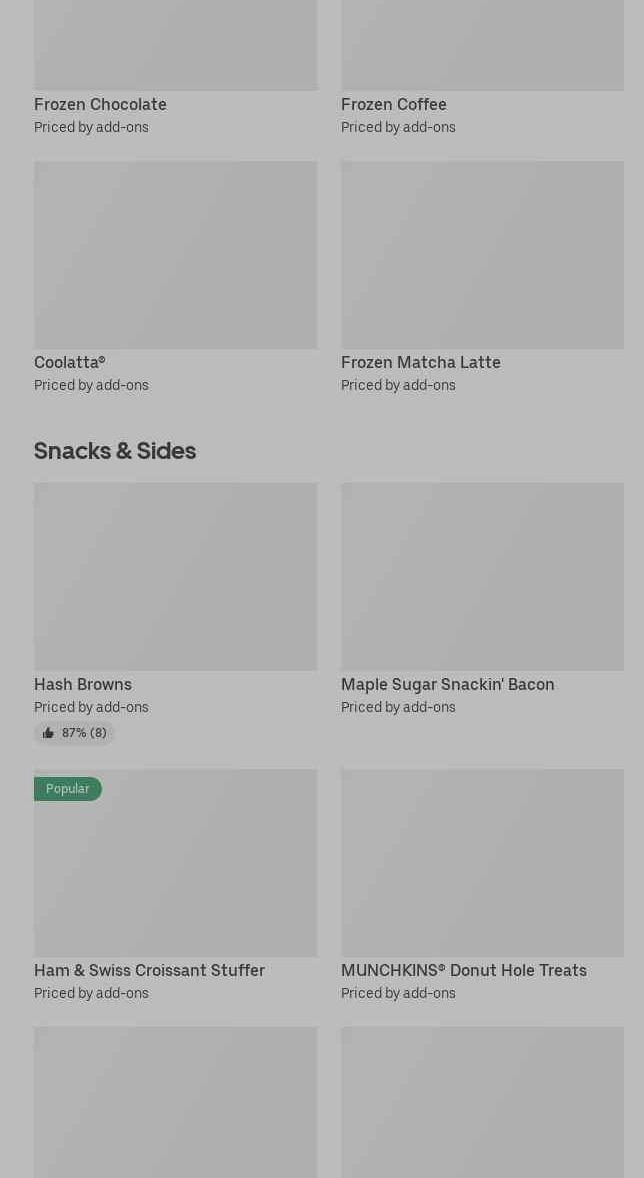Click the Snacks & Sides section heading
The height and width of the screenshot is (1178, 644).
click(x=115, y=451)
